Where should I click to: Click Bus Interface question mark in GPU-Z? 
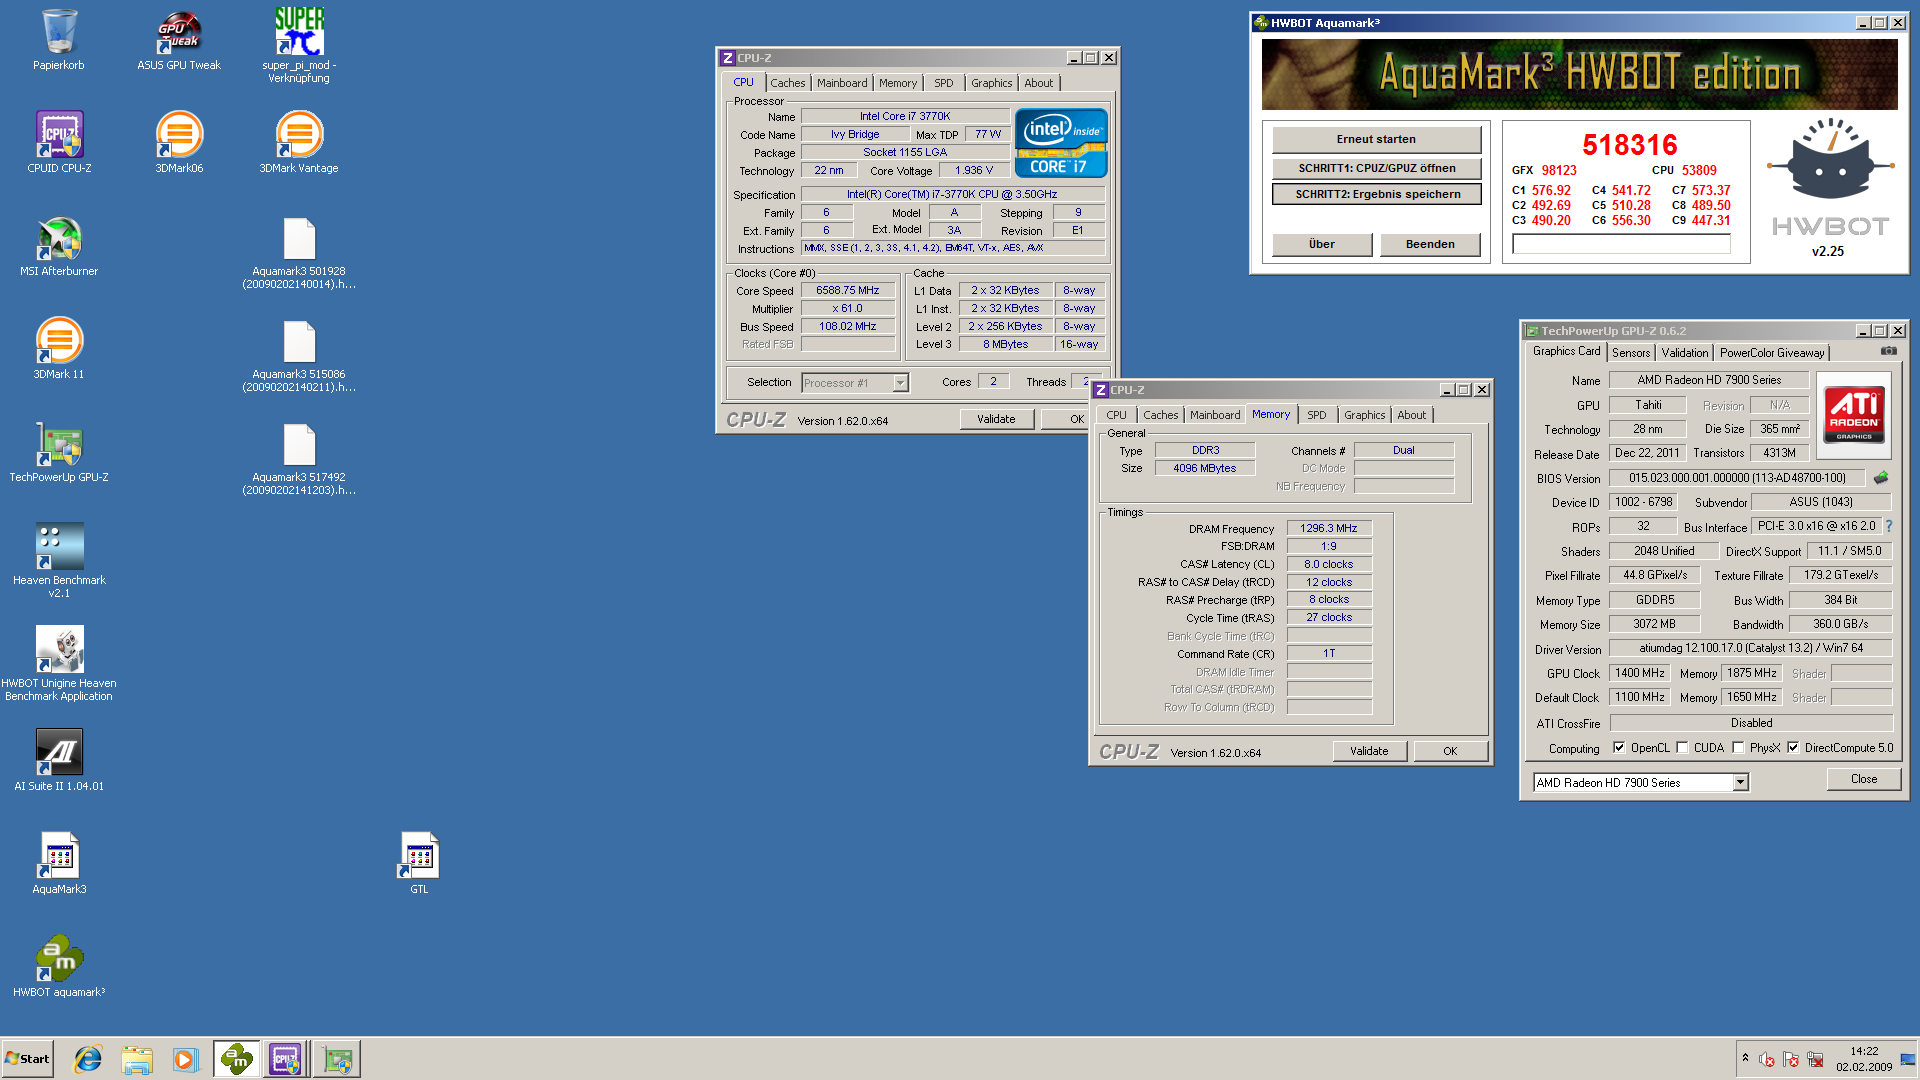[1889, 526]
